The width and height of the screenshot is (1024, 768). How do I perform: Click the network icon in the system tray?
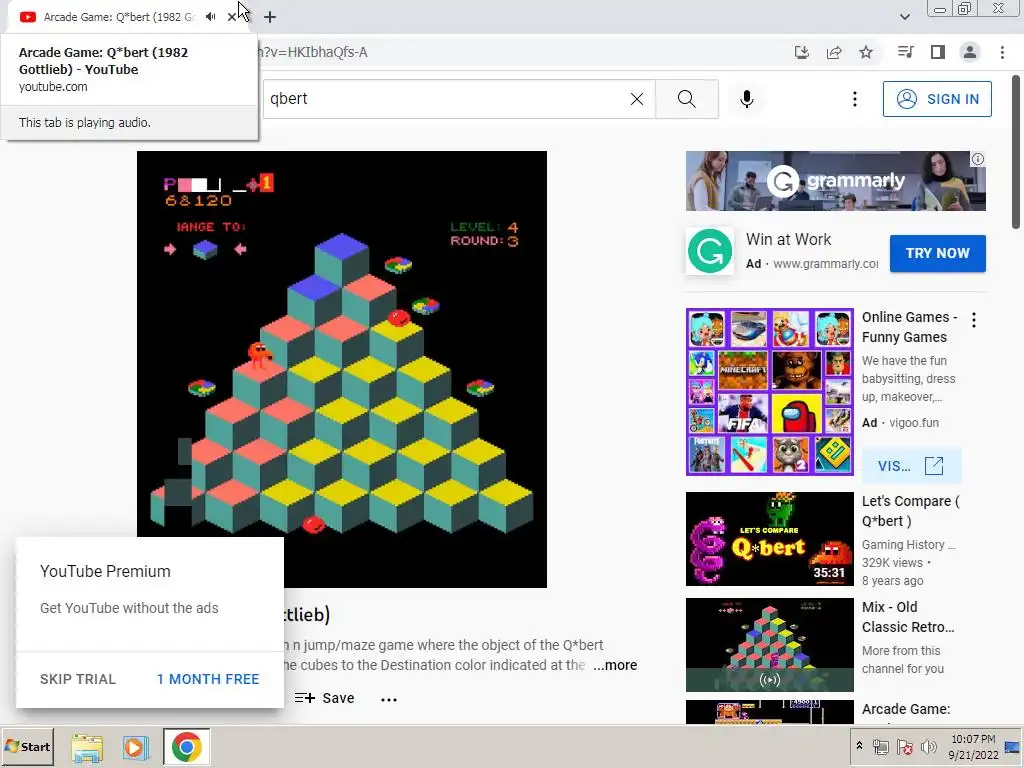(880, 747)
